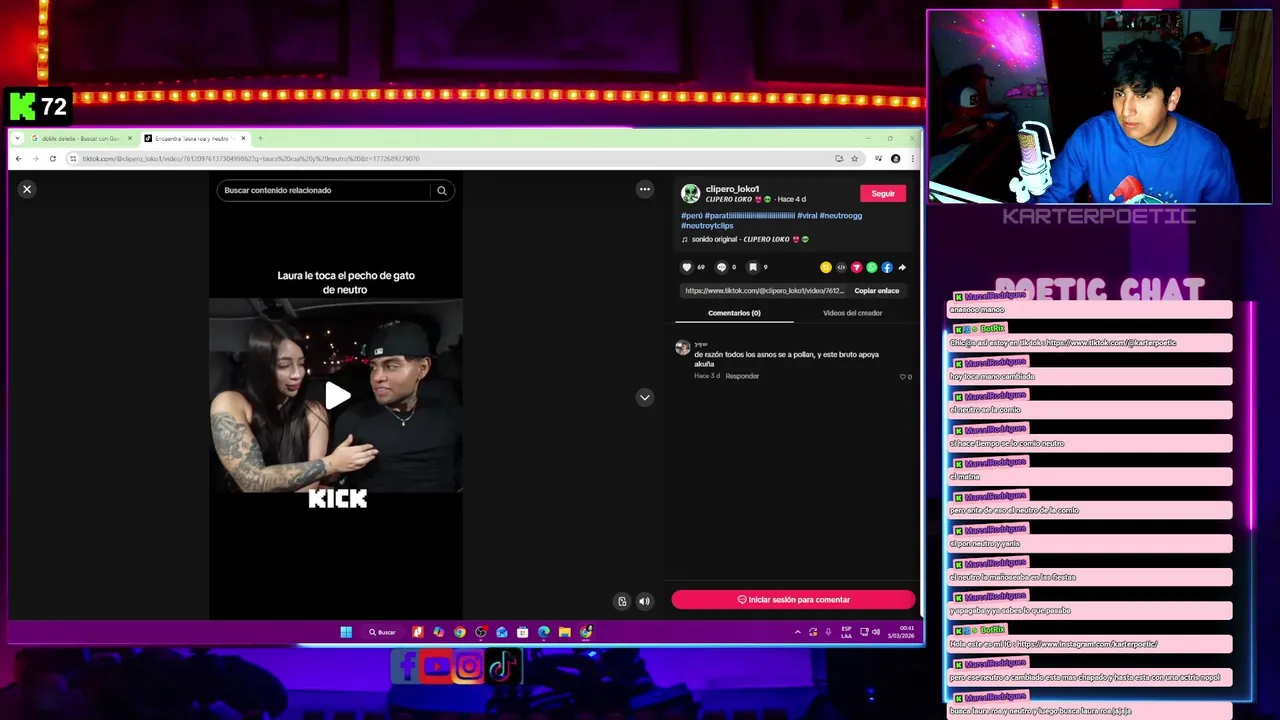Switch to Comentarios (0) tab
This screenshot has width=1280, height=720.
coord(734,313)
